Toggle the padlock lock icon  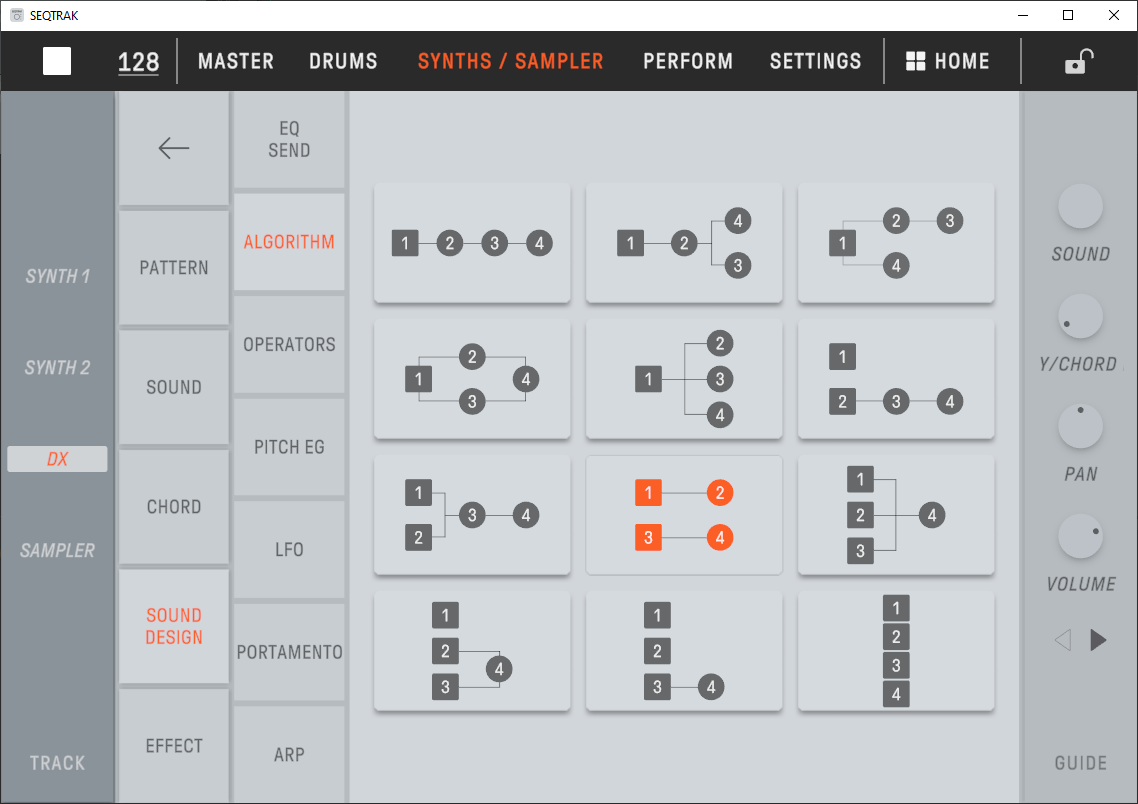(x=1078, y=62)
